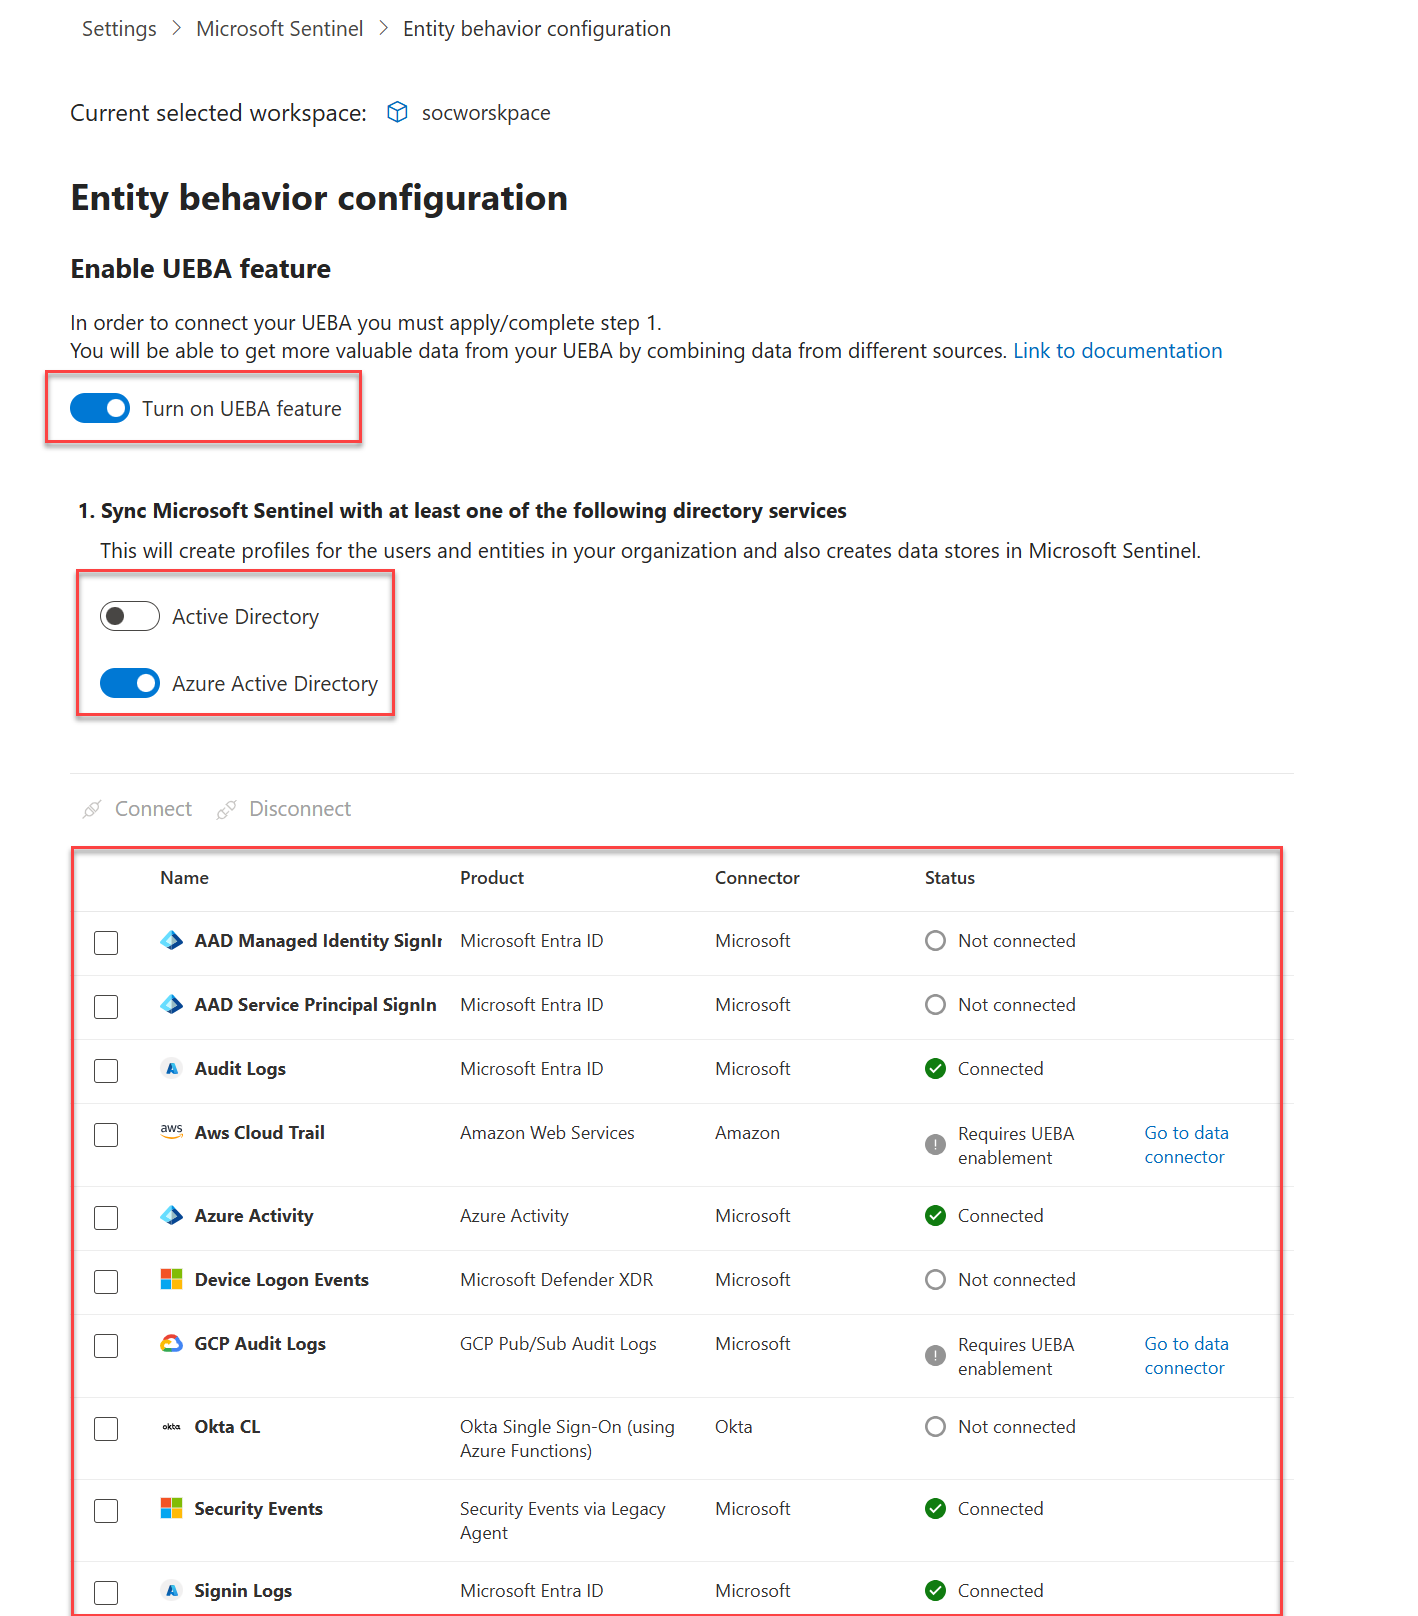The image size is (1418, 1616).
Task: Click the Device Logon Events Microsoft icon
Action: [172, 1280]
